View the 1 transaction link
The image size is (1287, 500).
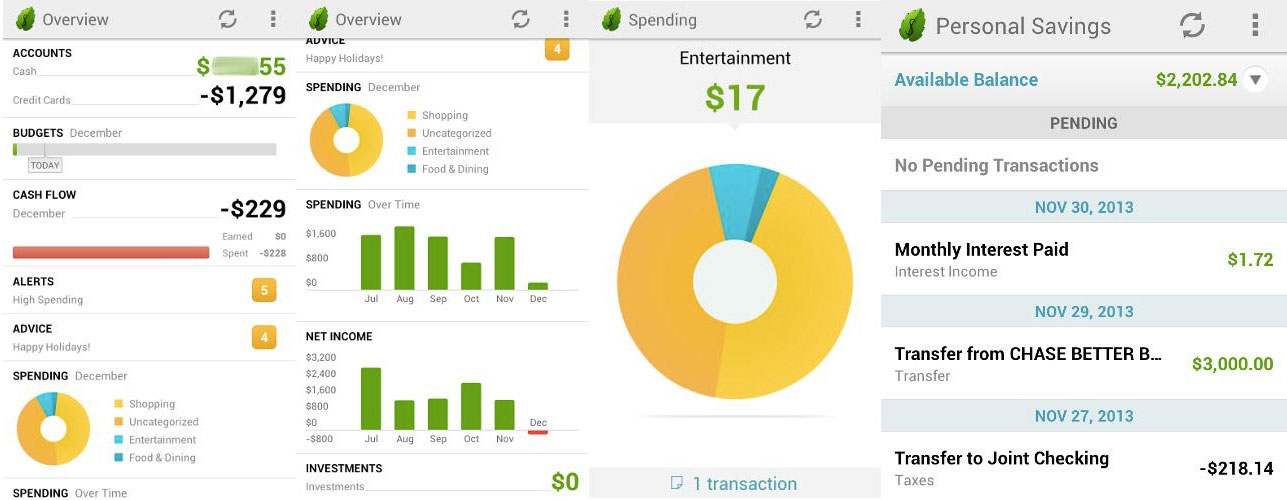coord(744,483)
